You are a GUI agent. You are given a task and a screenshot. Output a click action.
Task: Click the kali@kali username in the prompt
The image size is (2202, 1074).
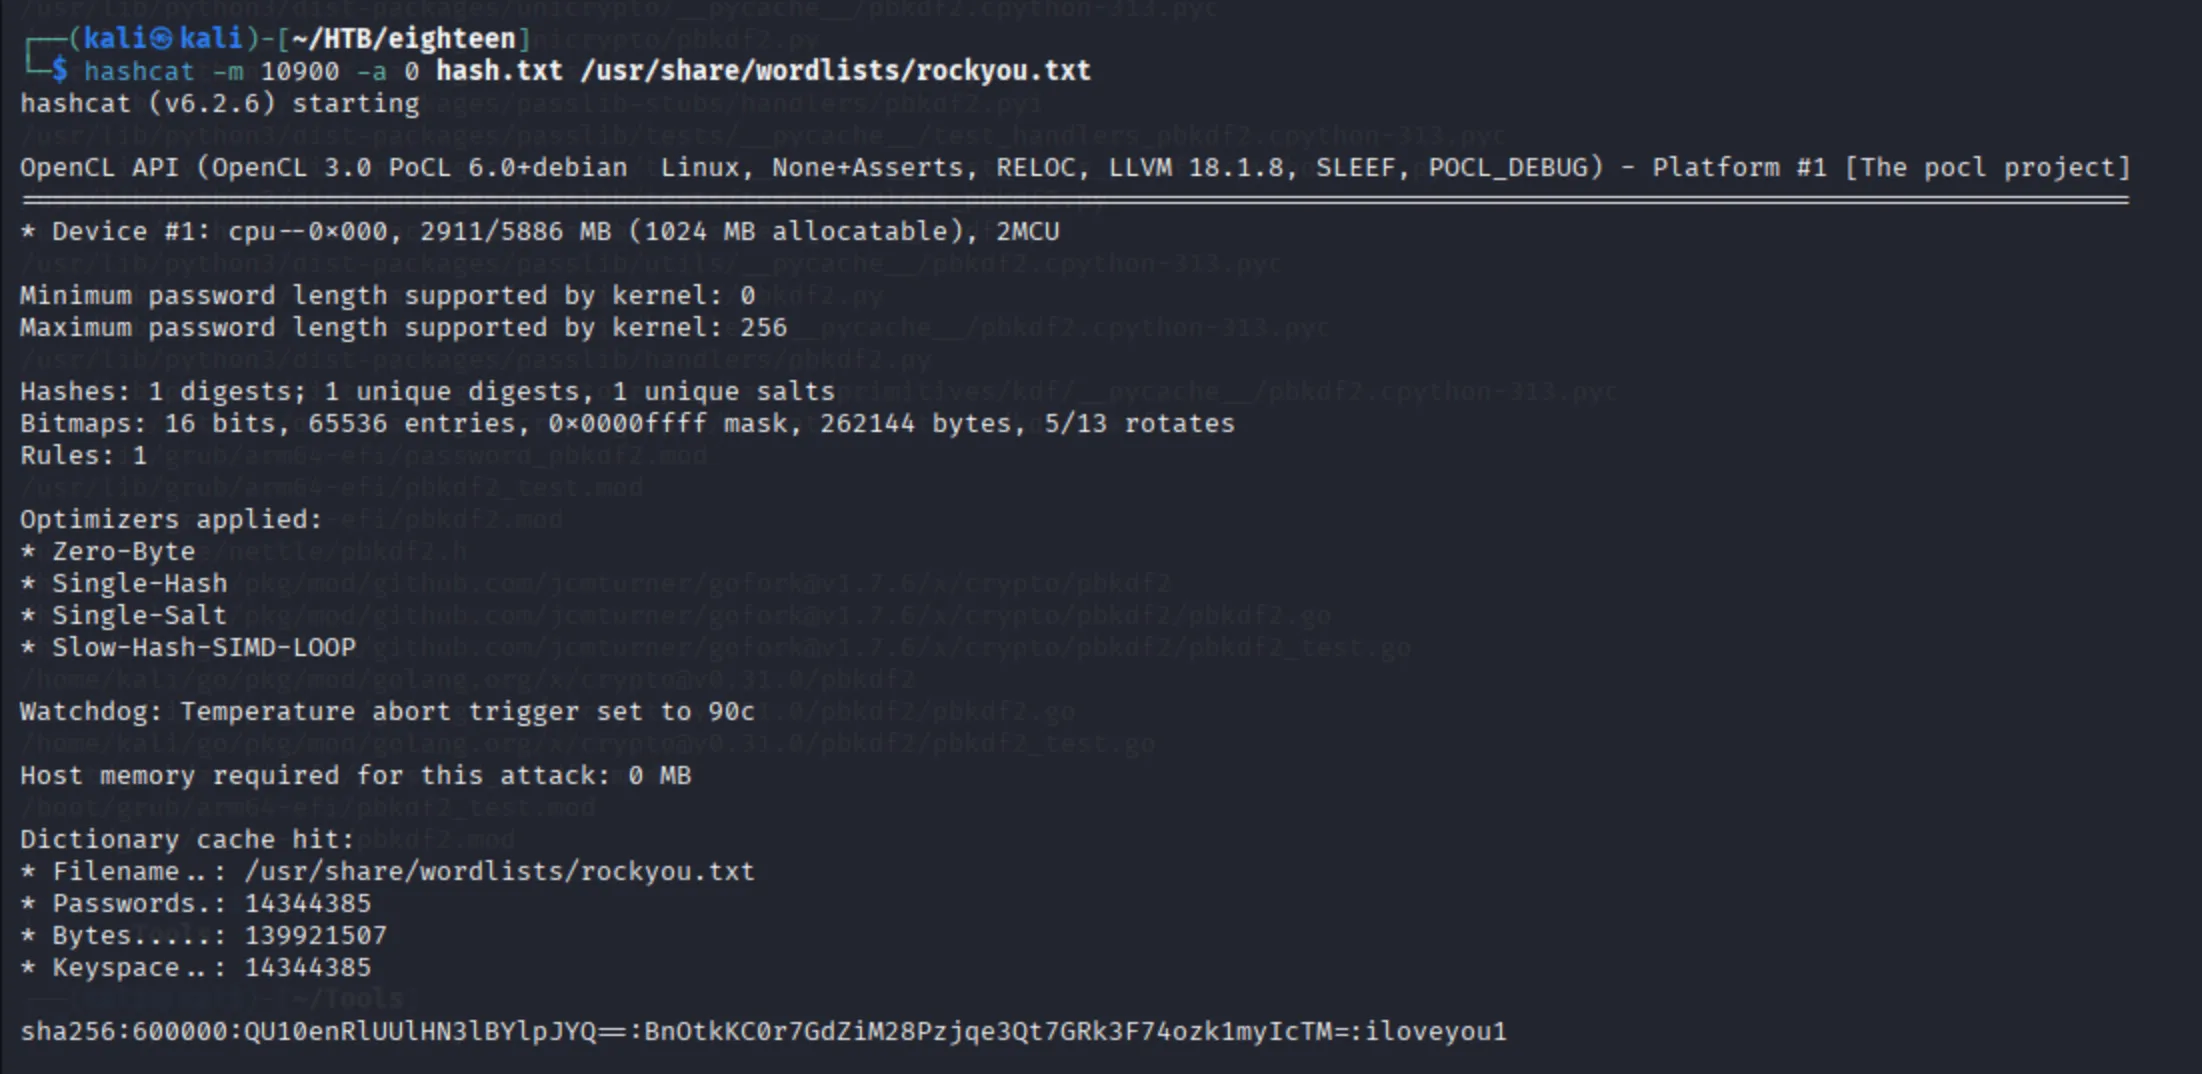(163, 39)
